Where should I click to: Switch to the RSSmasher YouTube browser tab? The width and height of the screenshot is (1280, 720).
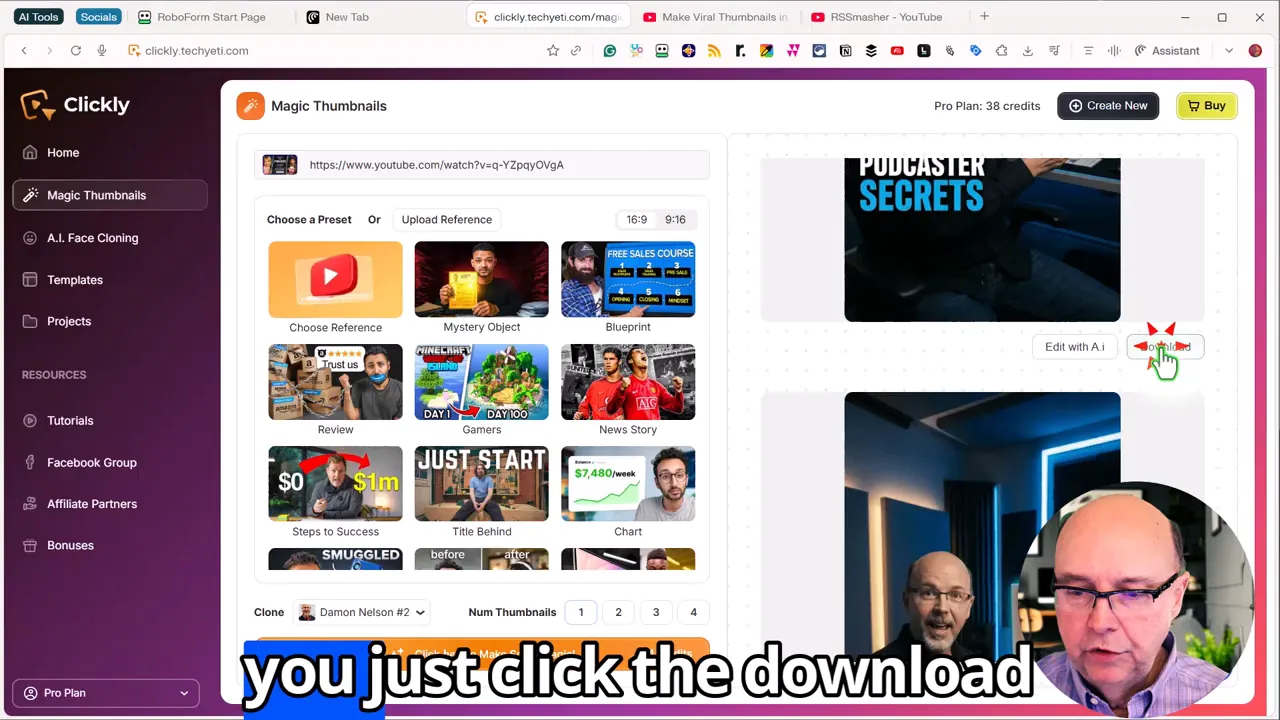tap(878, 16)
